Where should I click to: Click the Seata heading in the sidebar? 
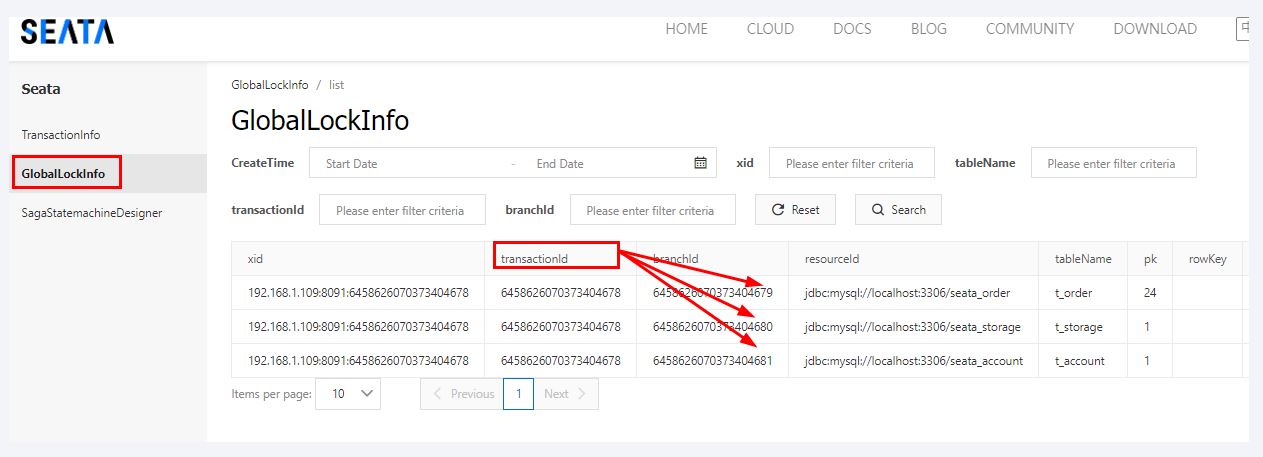41,89
